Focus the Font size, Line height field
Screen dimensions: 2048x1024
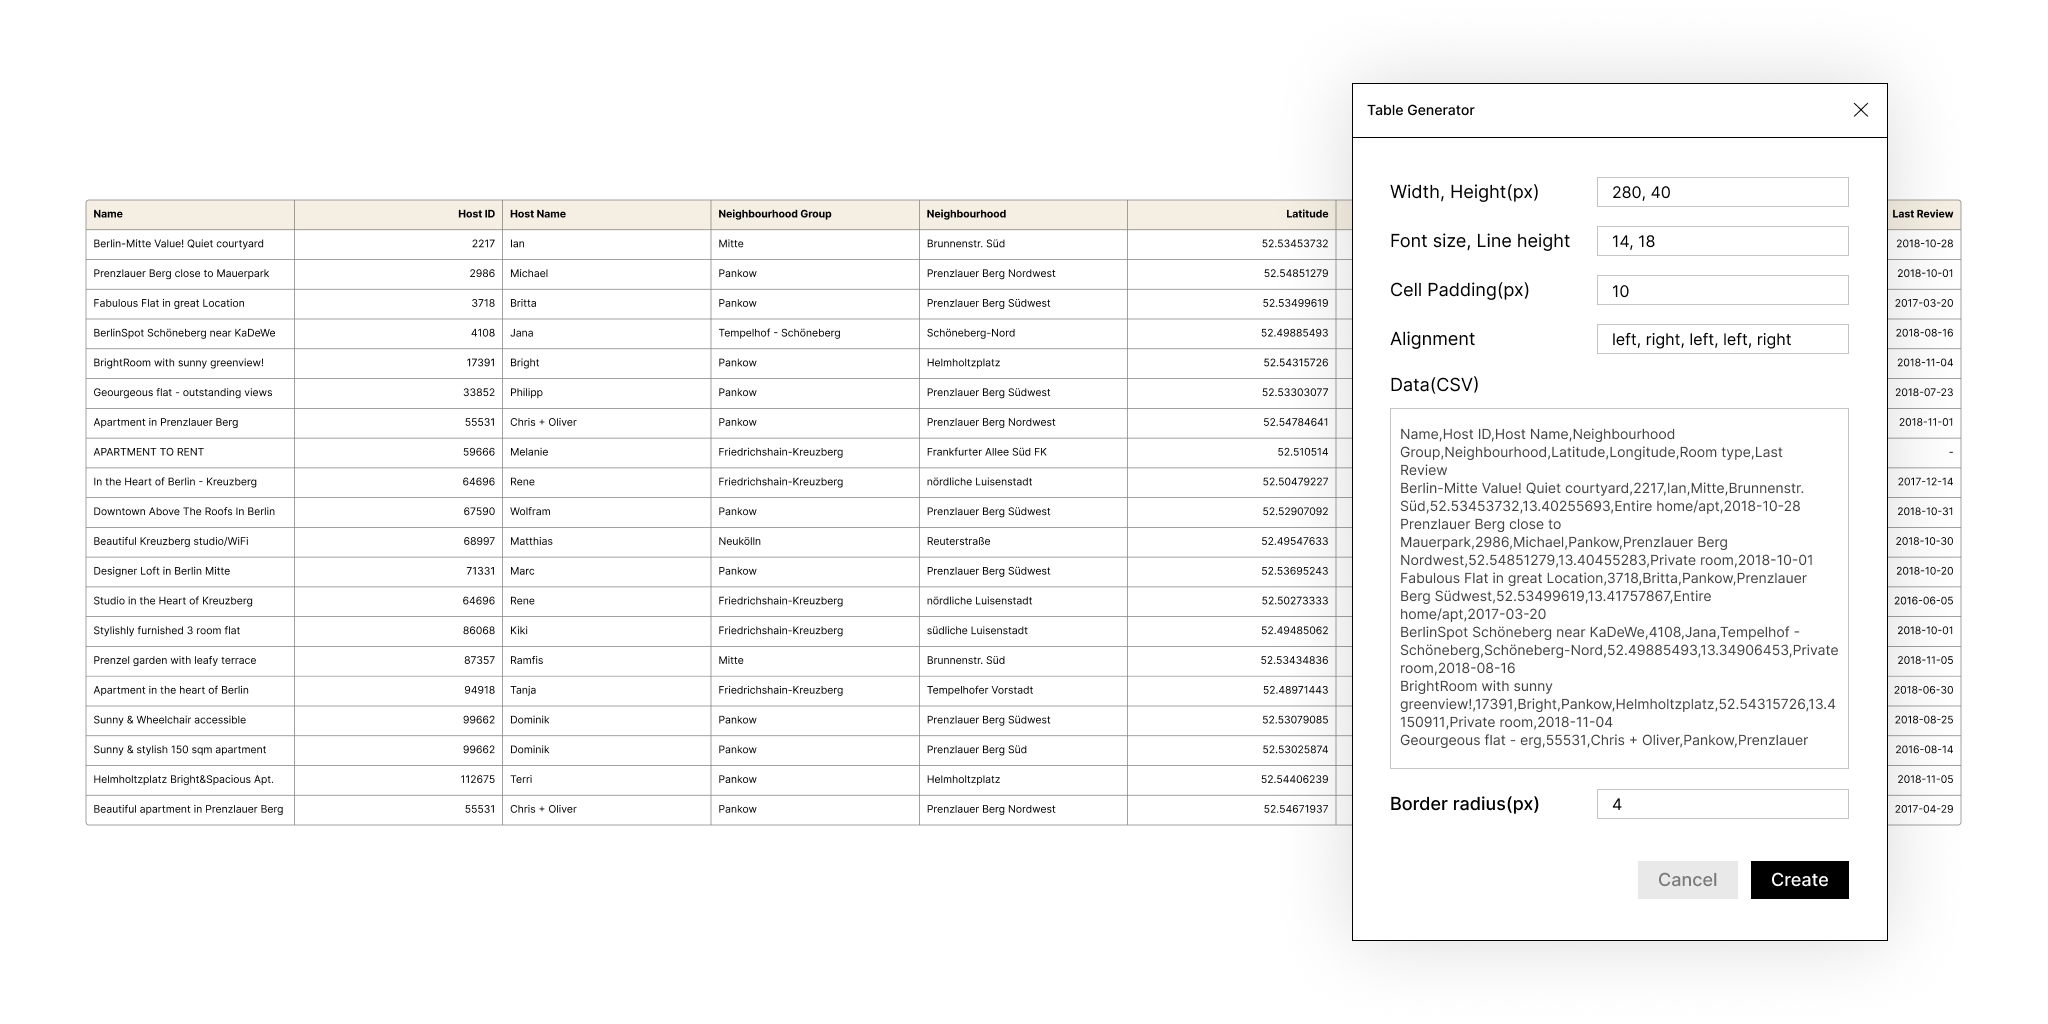click(x=1722, y=241)
